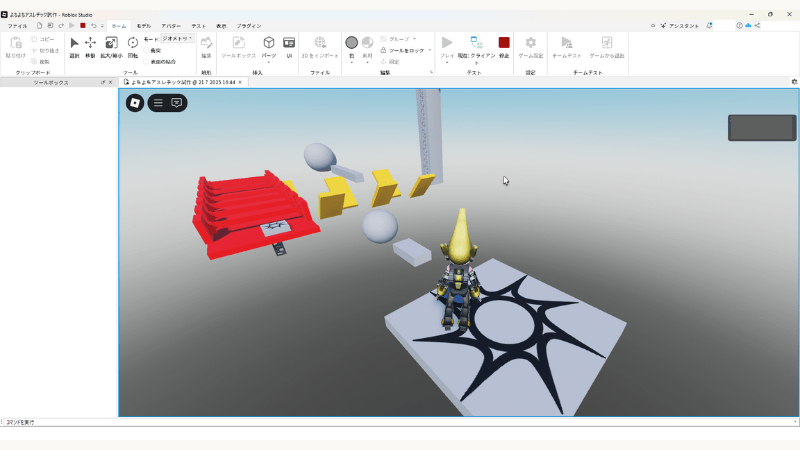Click the 貼り付け (Paste) clipboard icon
This screenshot has height=450, width=800.
pyautogui.click(x=16, y=43)
